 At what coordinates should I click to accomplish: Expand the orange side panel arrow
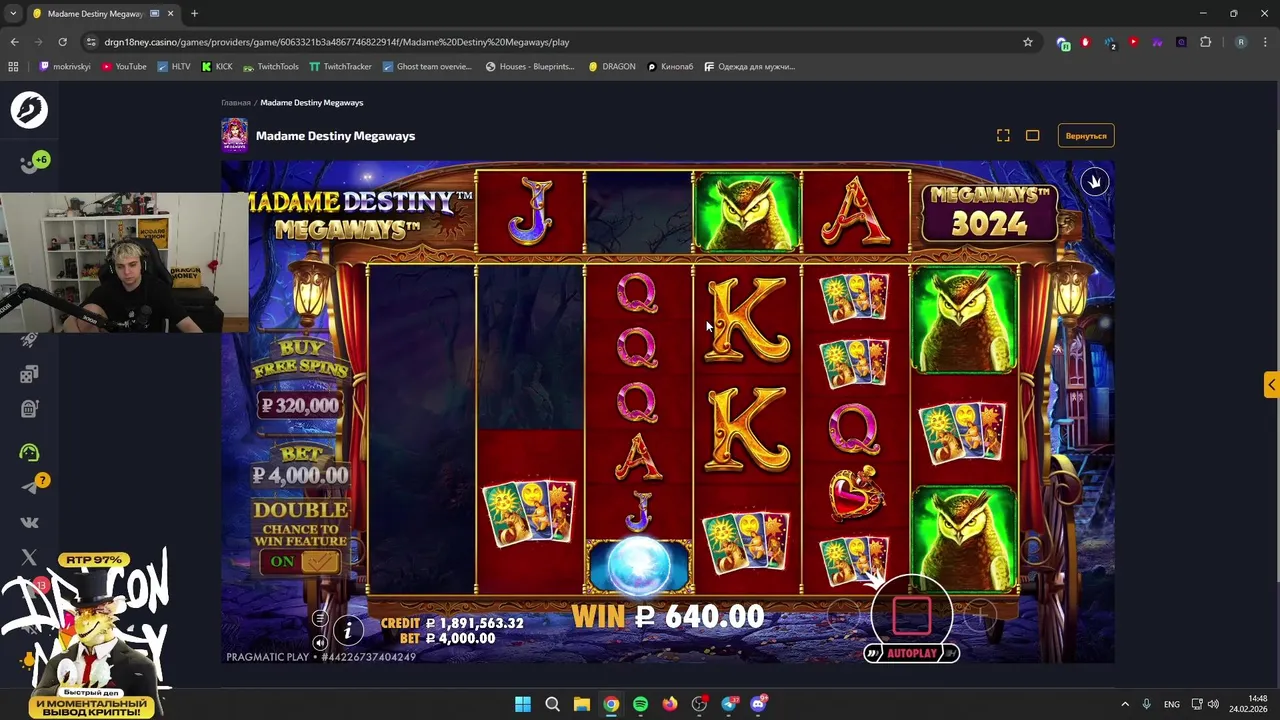click(1271, 385)
